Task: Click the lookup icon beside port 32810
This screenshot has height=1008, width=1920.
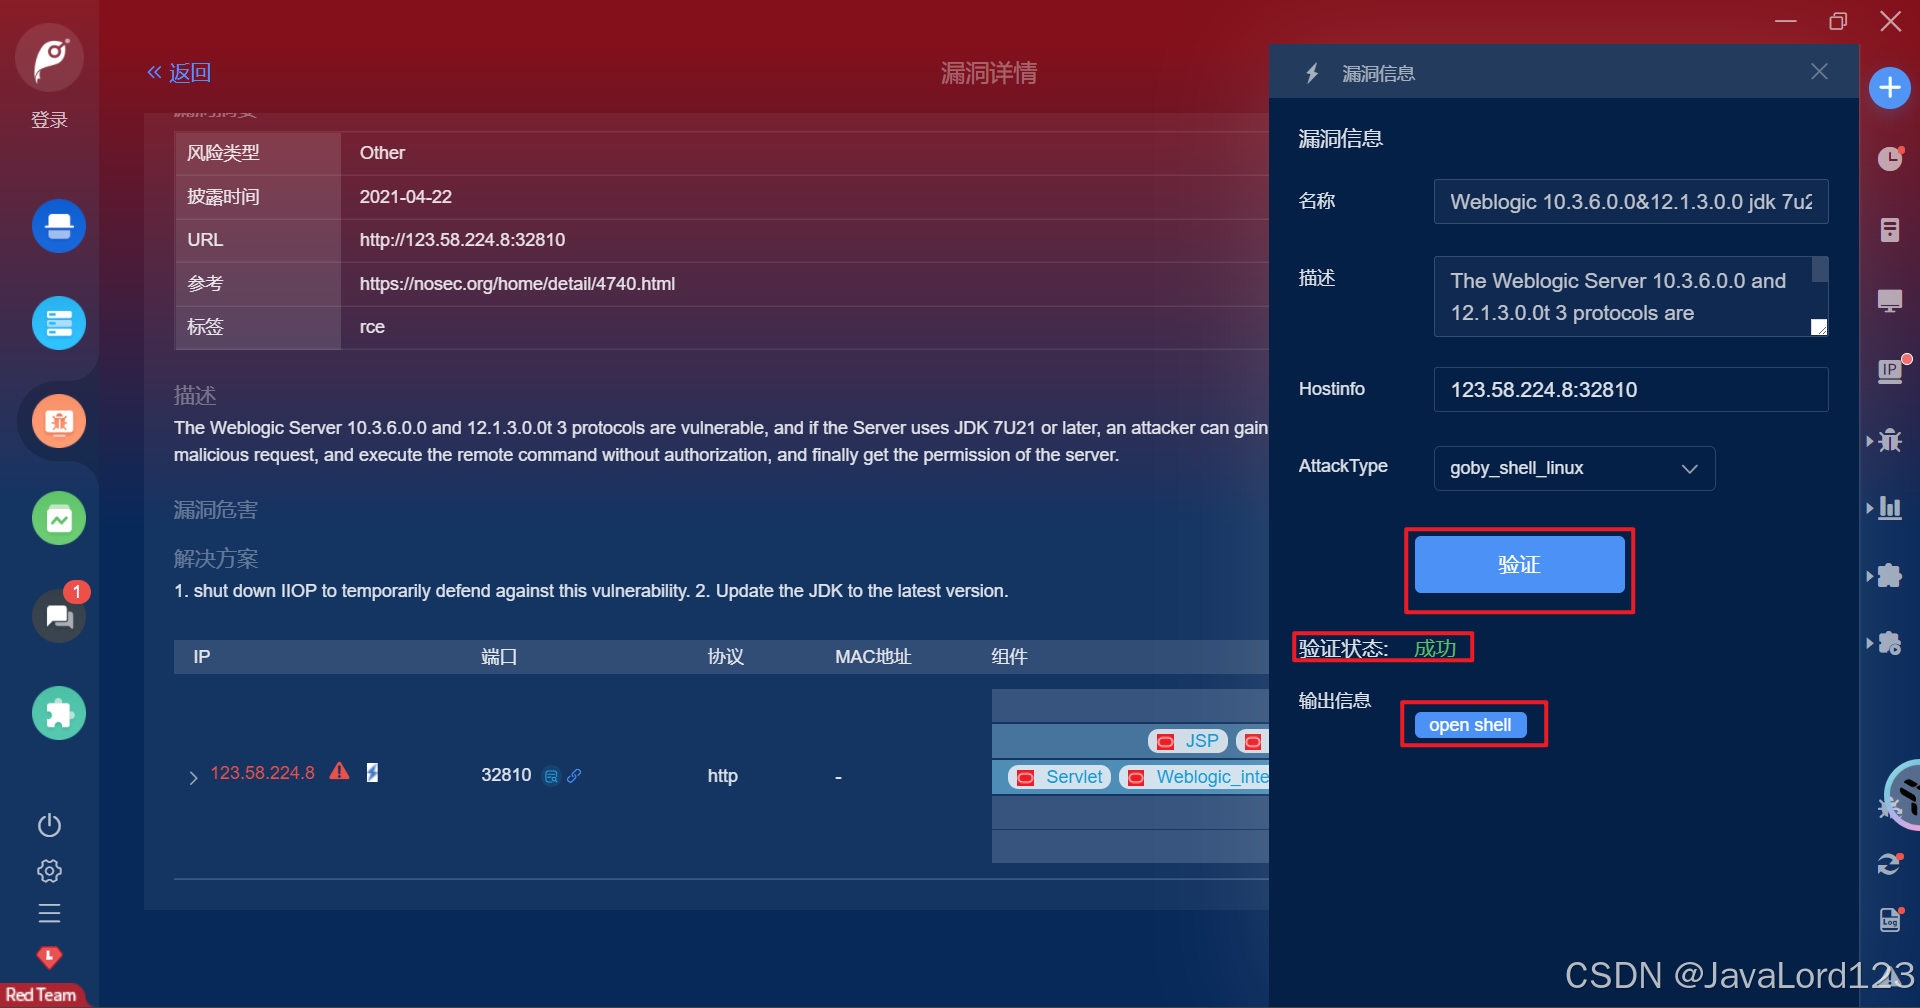Action: coord(551,776)
